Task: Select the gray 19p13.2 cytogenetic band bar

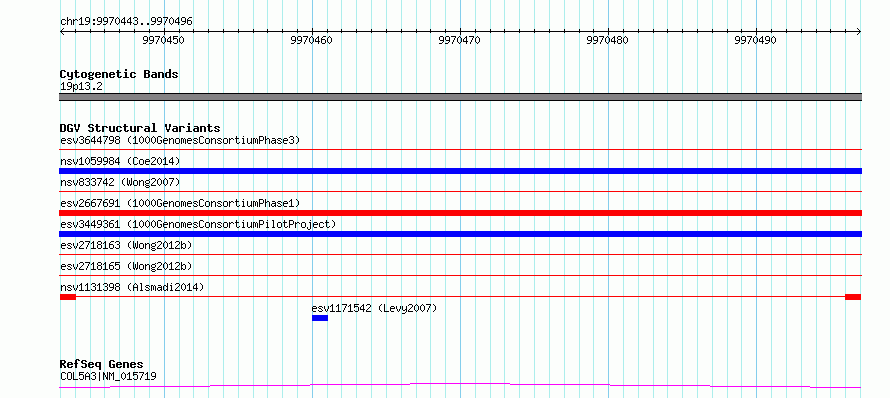Action: pyautogui.click(x=460, y=97)
